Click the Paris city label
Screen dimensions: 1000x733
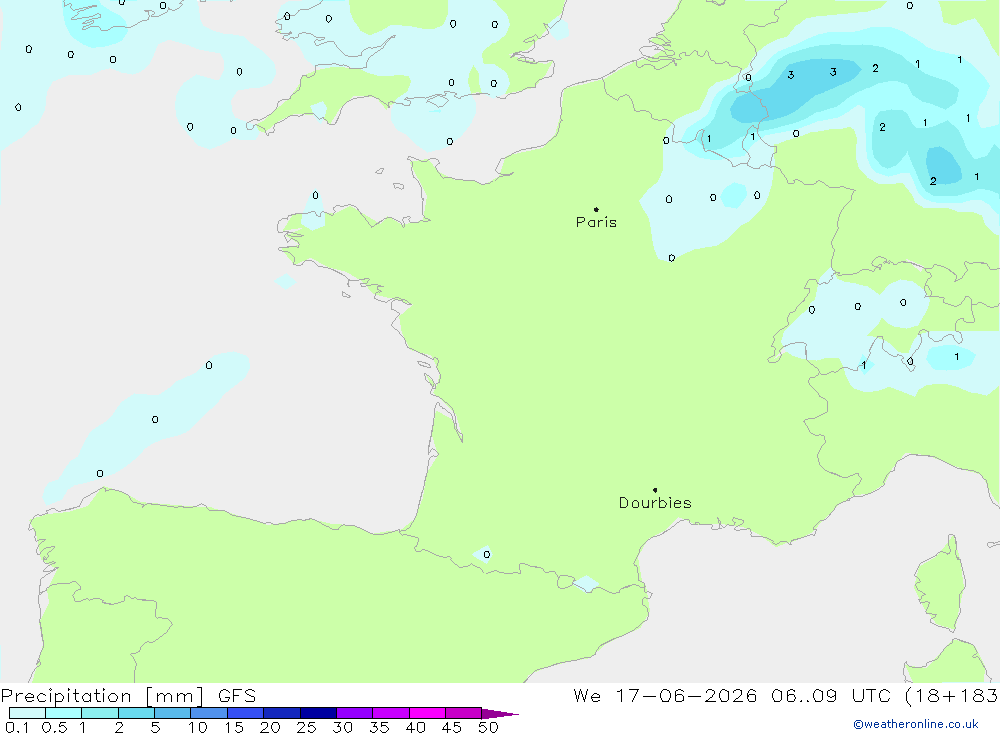596,223
